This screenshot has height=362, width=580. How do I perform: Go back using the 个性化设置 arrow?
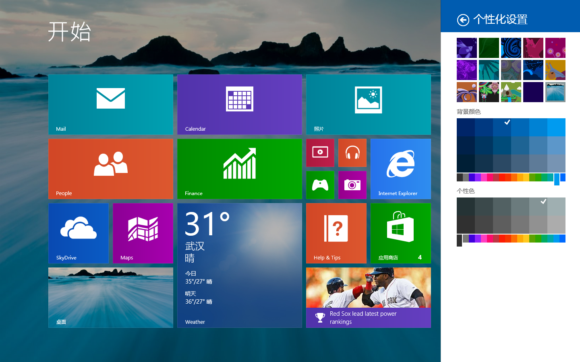(x=463, y=20)
